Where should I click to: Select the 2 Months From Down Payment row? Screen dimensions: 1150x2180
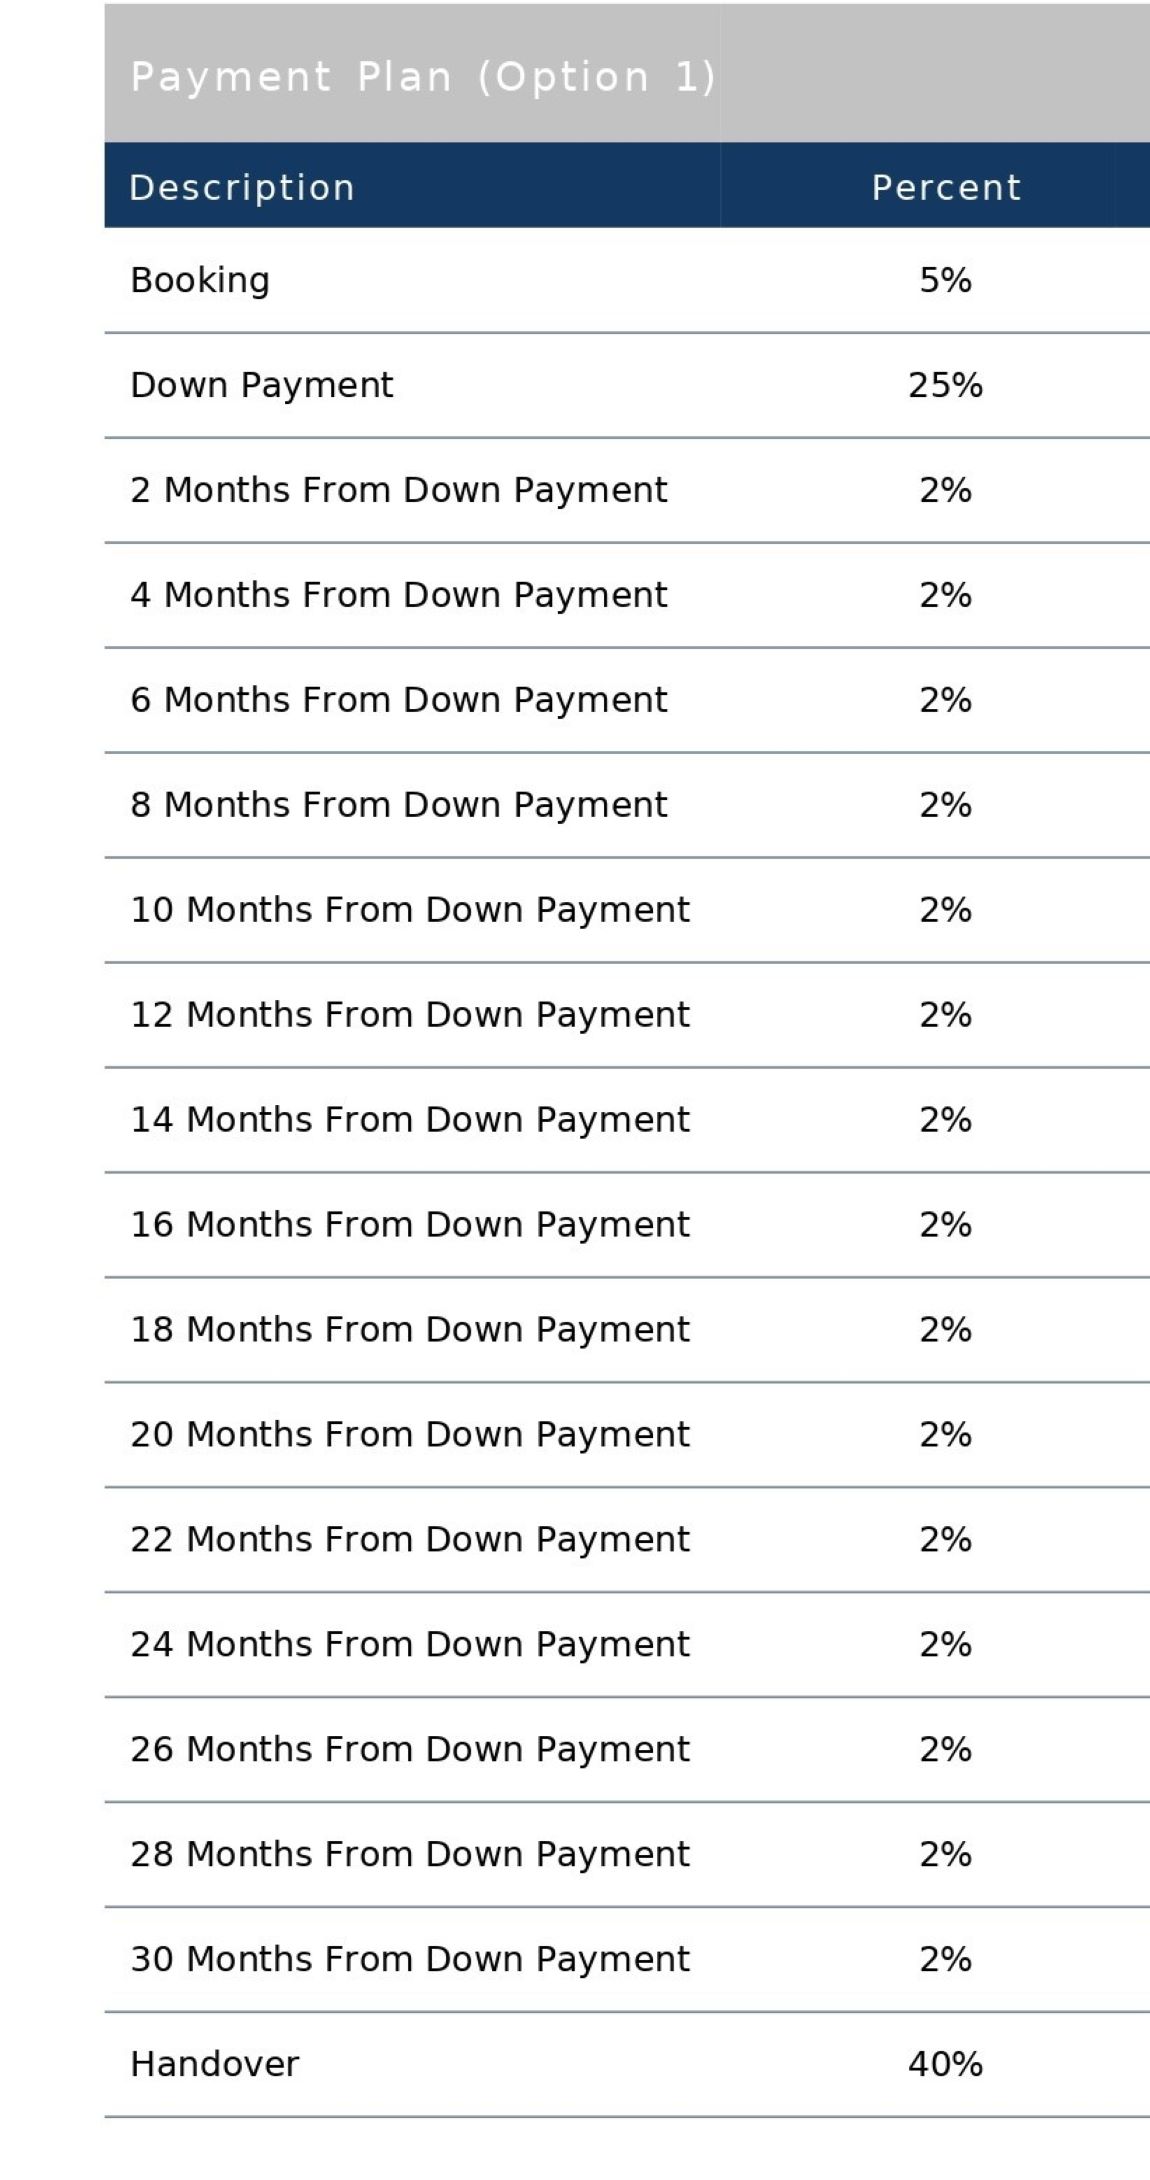click(398, 490)
